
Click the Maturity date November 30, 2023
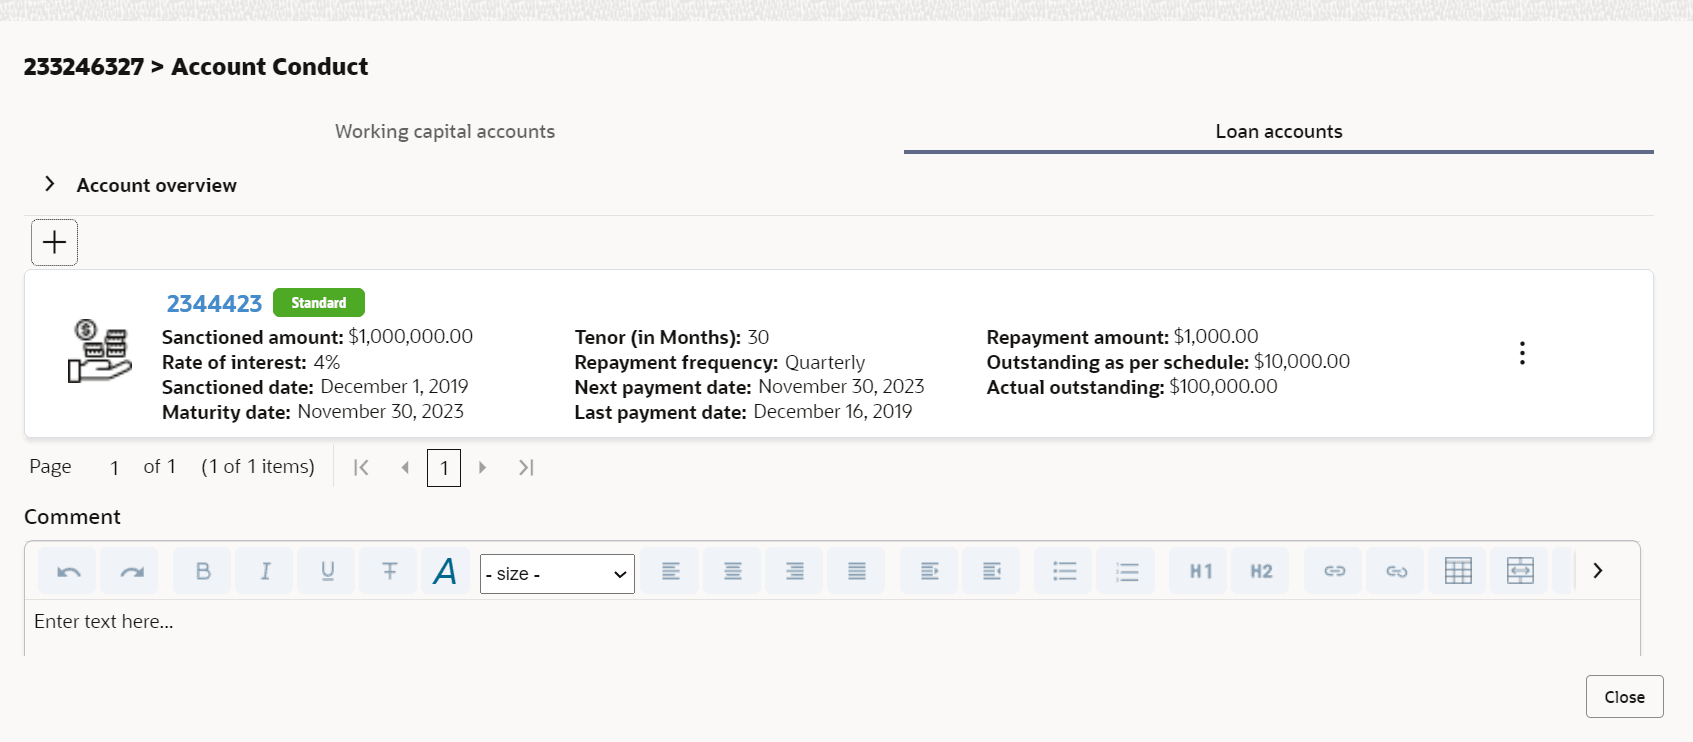point(380,412)
